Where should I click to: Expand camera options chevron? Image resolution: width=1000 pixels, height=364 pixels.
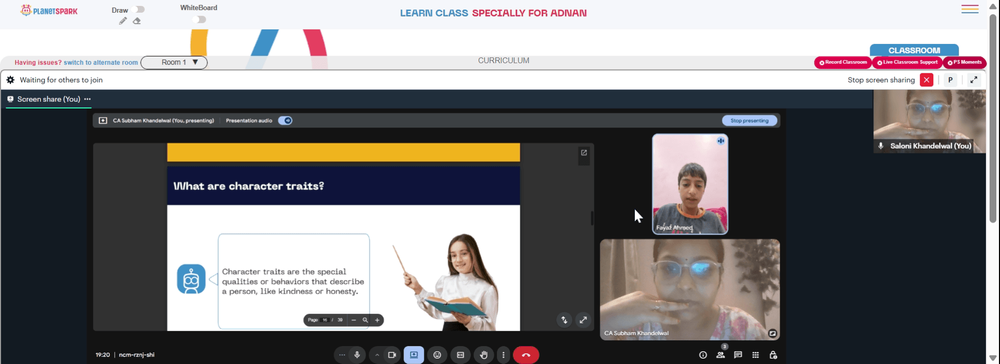pos(377,355)
